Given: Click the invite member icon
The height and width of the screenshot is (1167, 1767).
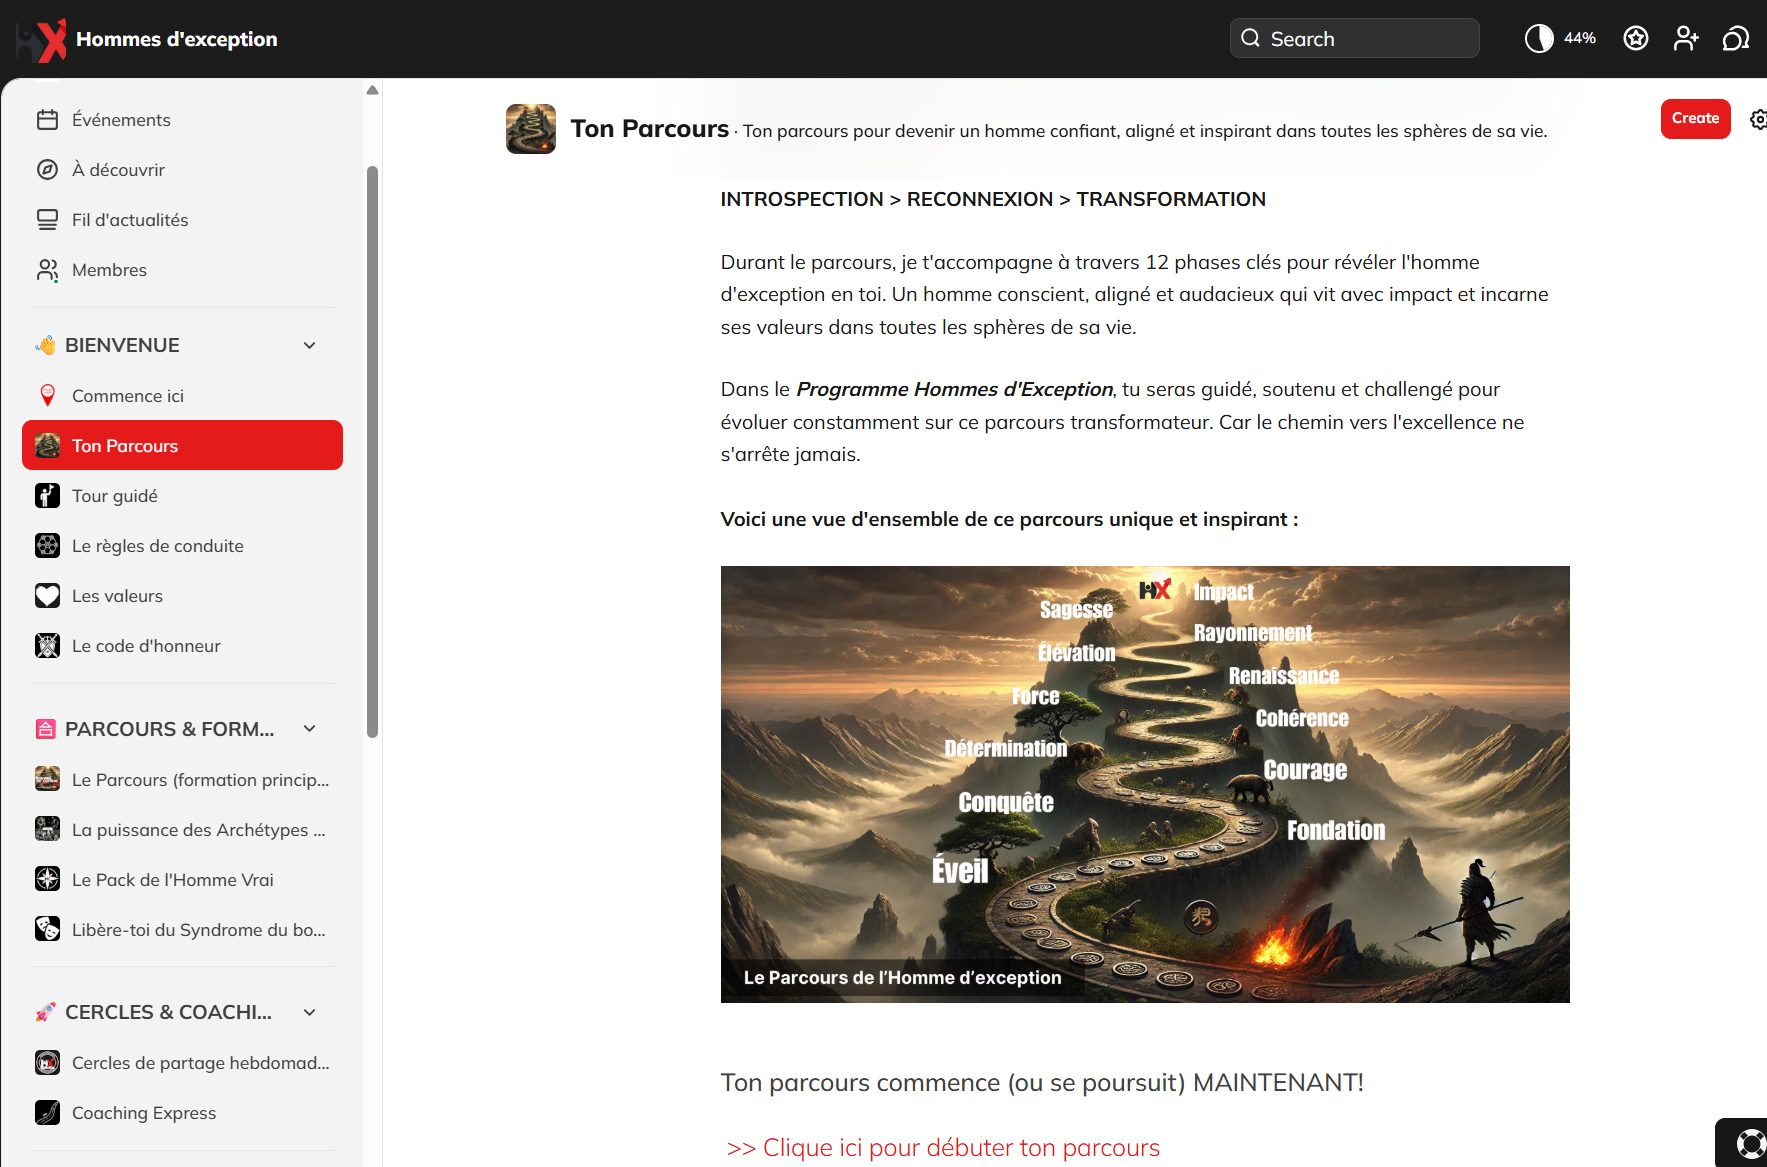Looking at the screenshot, I should click(x=1686, y=38).
